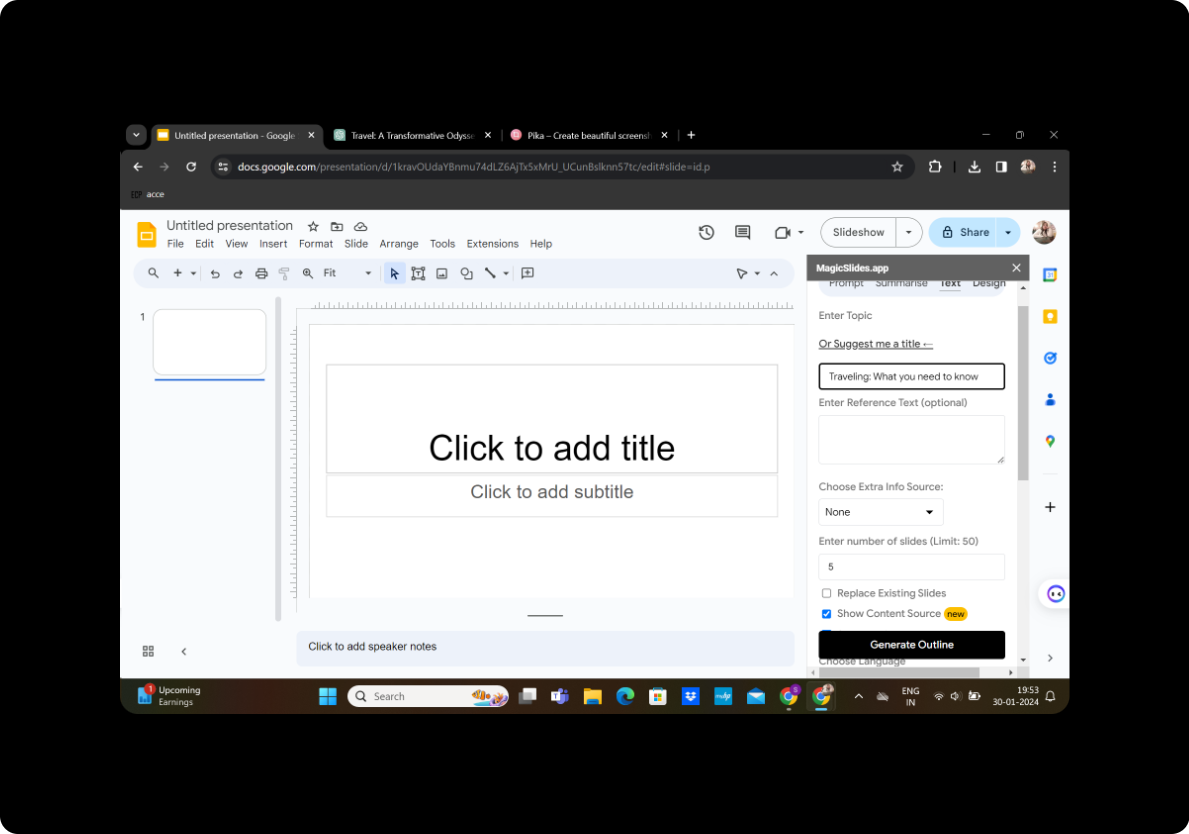Open the search menus magnifier tool
The image size is (1189, 834).
pyautogui.click(x=153, y=273)
